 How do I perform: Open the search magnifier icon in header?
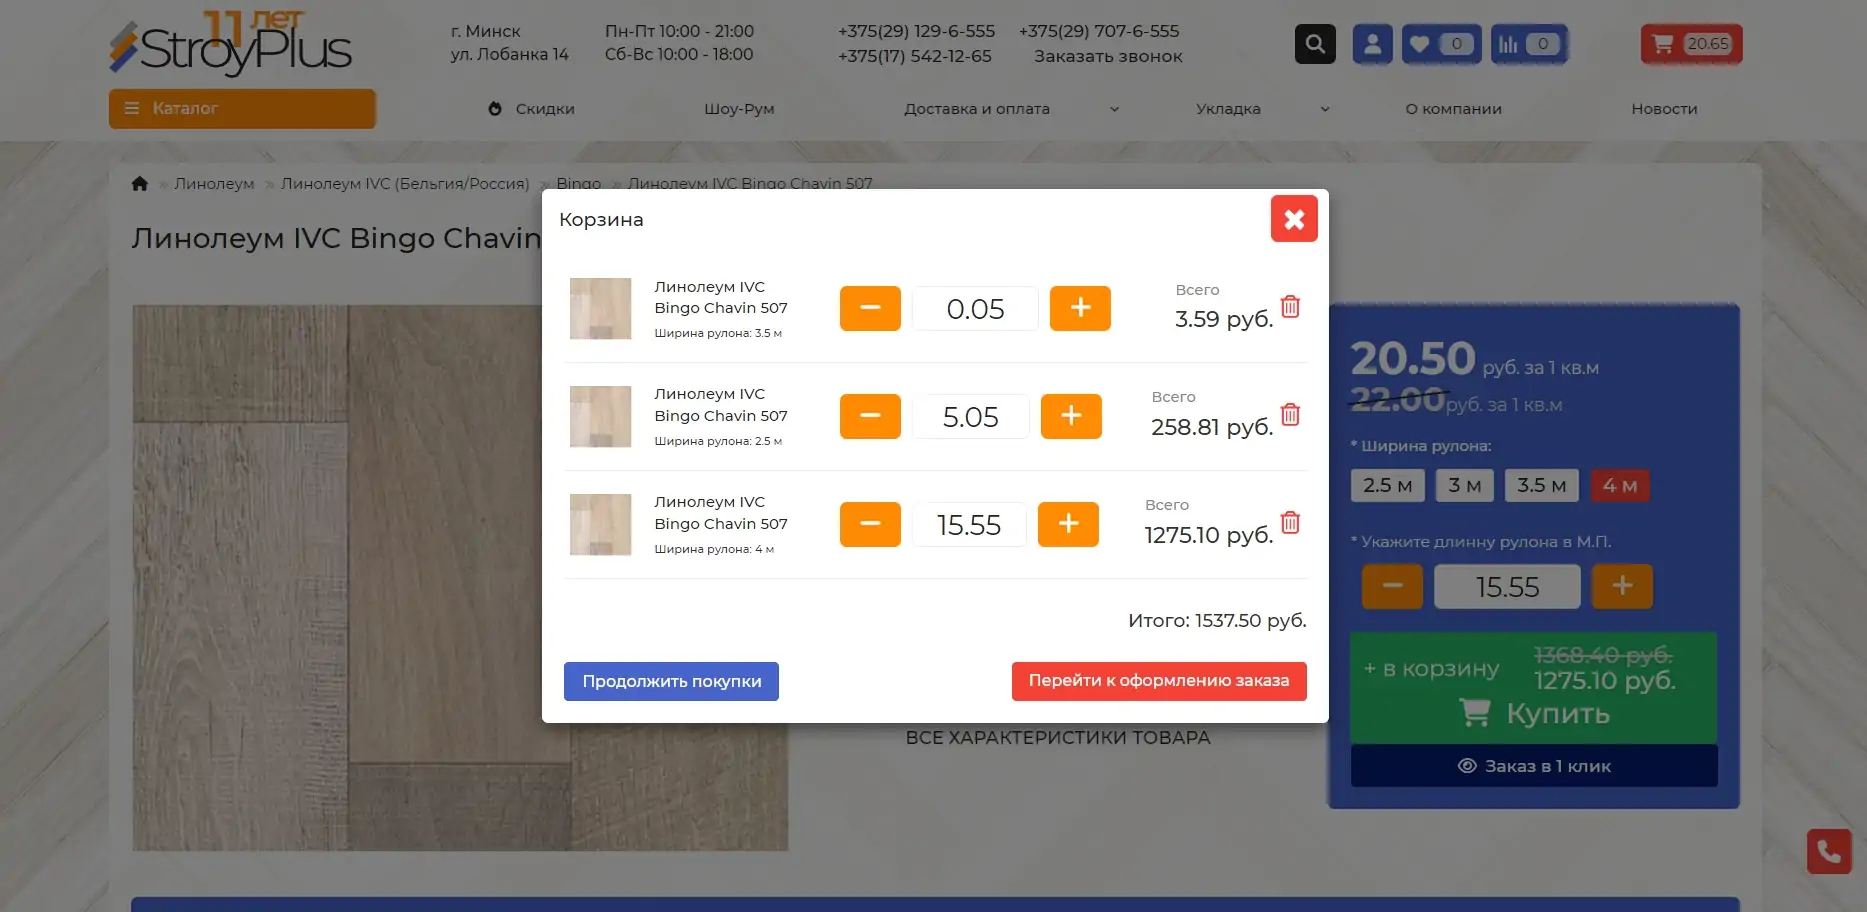1315,44
